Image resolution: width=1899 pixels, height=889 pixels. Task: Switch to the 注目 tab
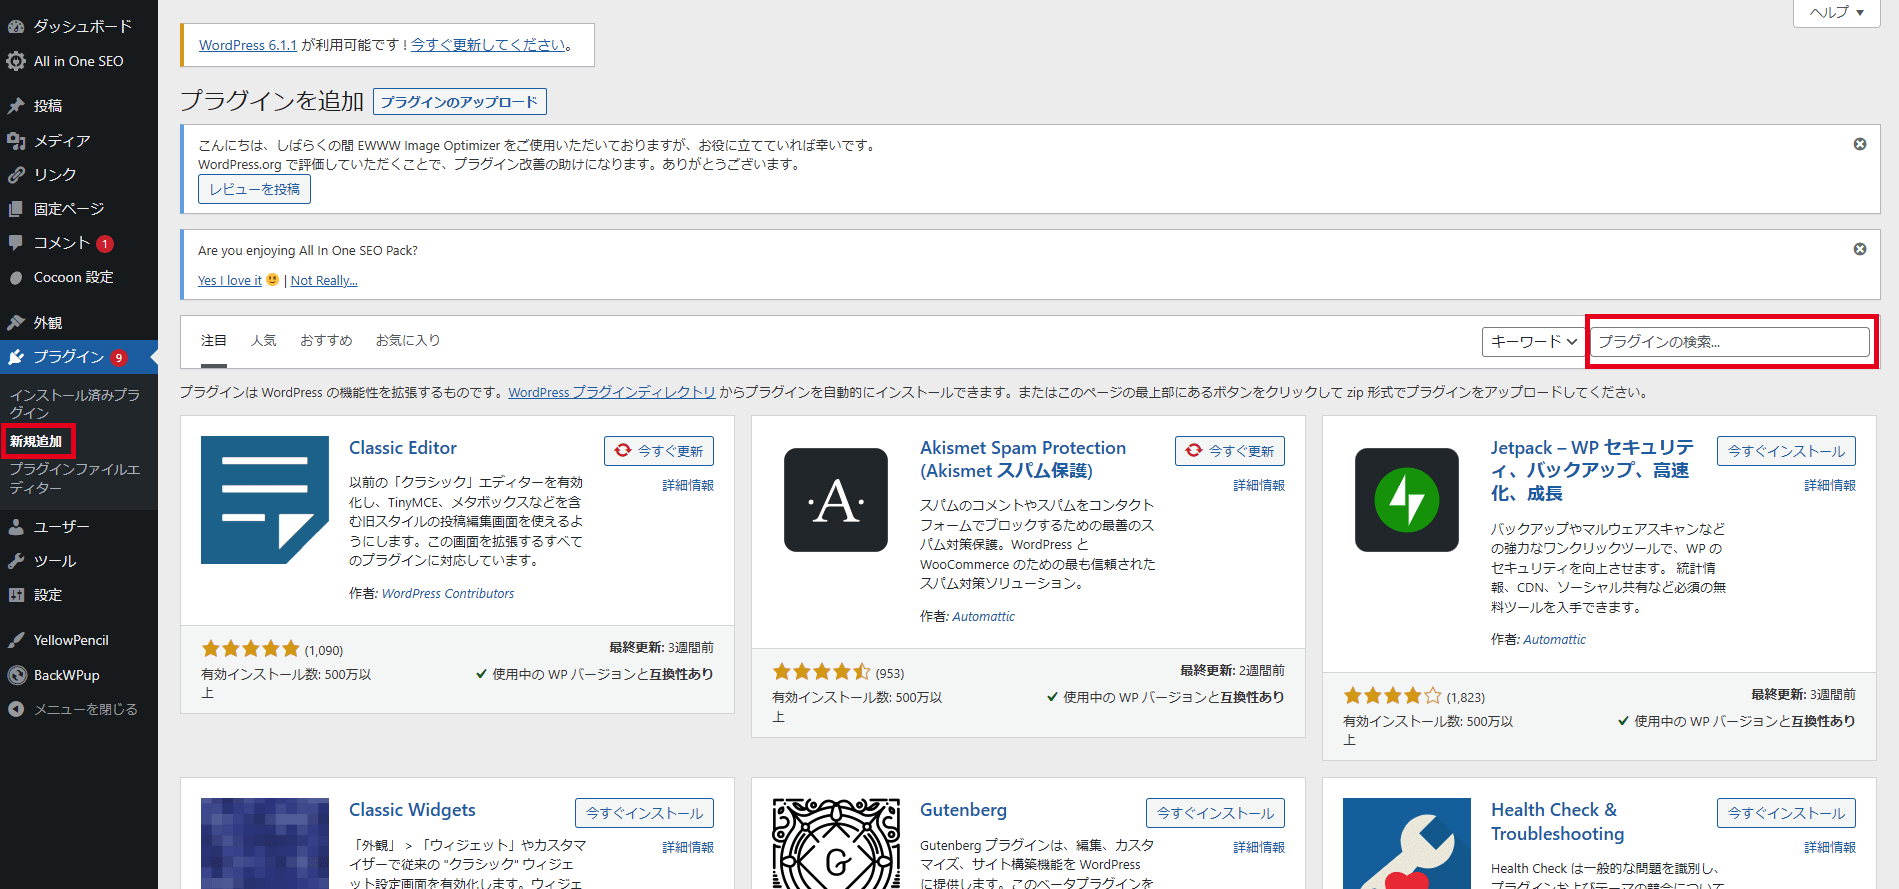(x=214, y=341)
